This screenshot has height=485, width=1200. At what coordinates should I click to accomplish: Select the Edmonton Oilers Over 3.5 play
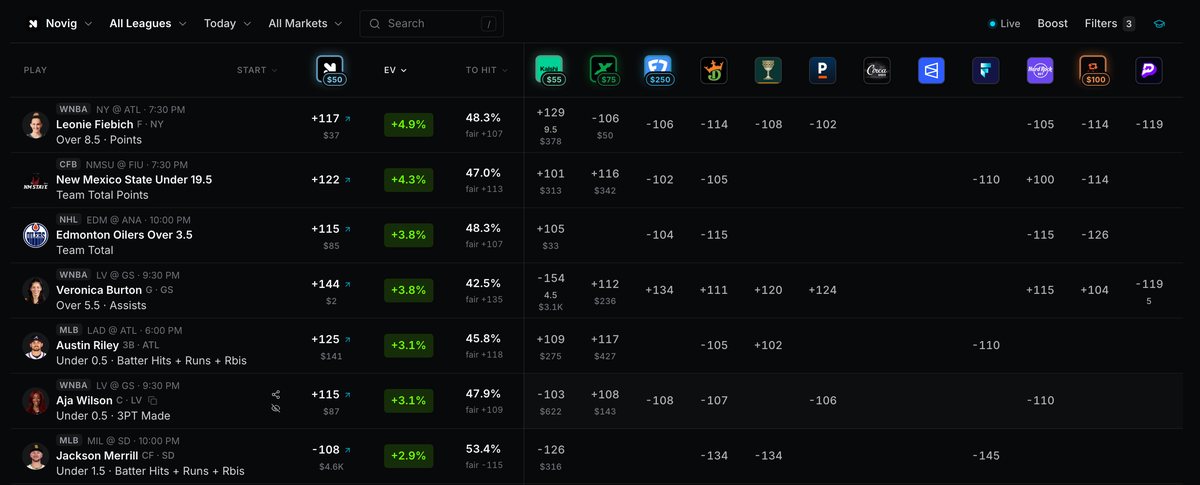[124, 235]
